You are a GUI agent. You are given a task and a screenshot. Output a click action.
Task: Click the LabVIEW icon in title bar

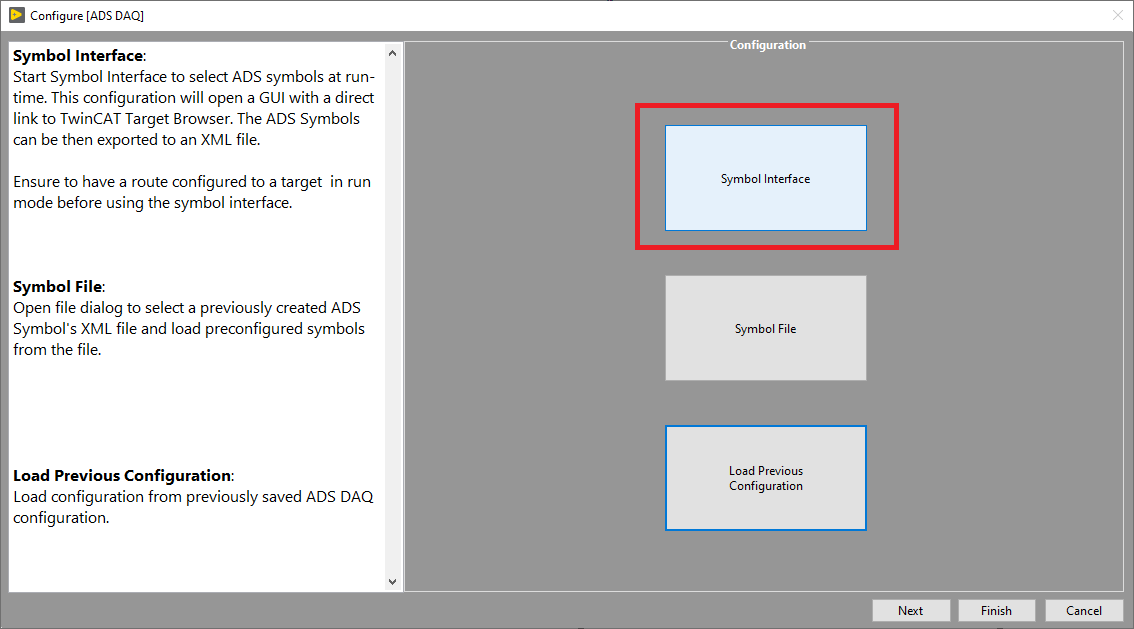tap(17, 15)
